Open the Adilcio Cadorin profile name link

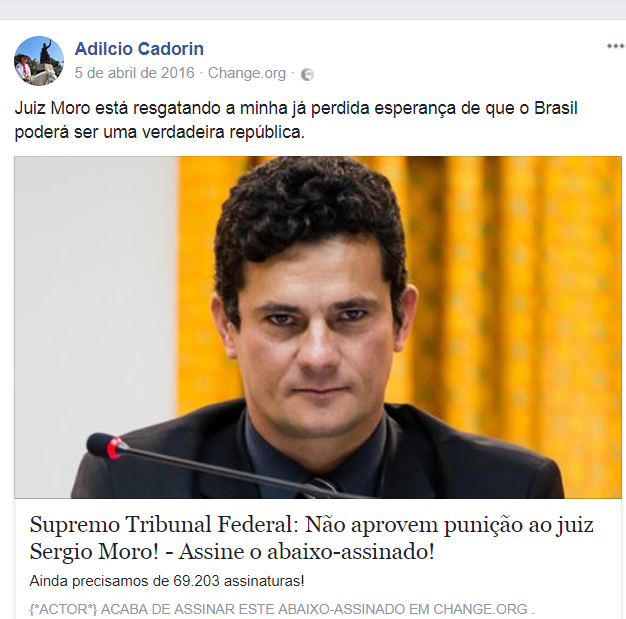[x=139, y=49]
